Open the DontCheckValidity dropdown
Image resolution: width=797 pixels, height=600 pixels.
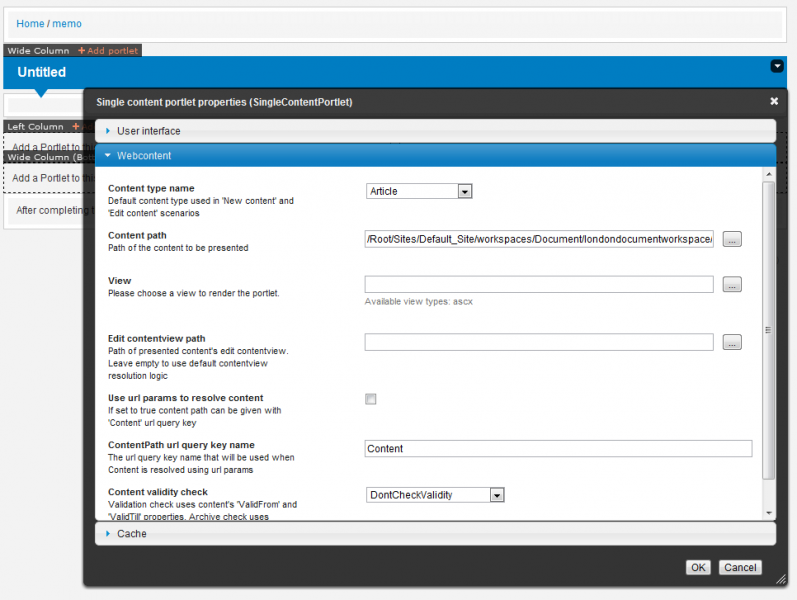(x=435, y=495)
